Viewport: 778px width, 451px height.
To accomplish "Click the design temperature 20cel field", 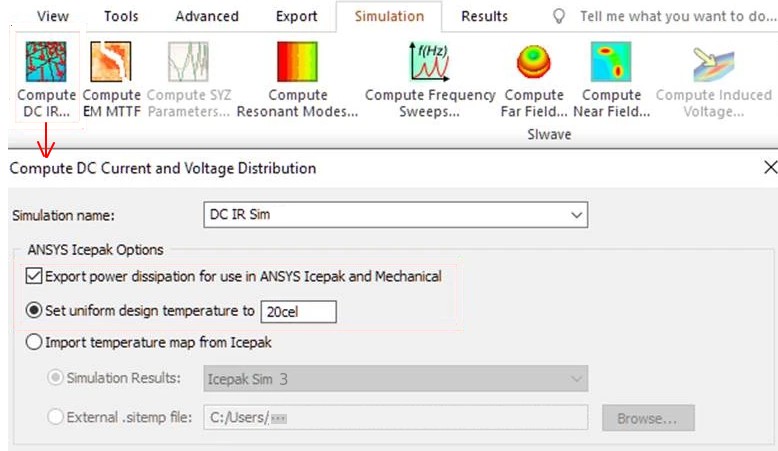I will 298,312.
